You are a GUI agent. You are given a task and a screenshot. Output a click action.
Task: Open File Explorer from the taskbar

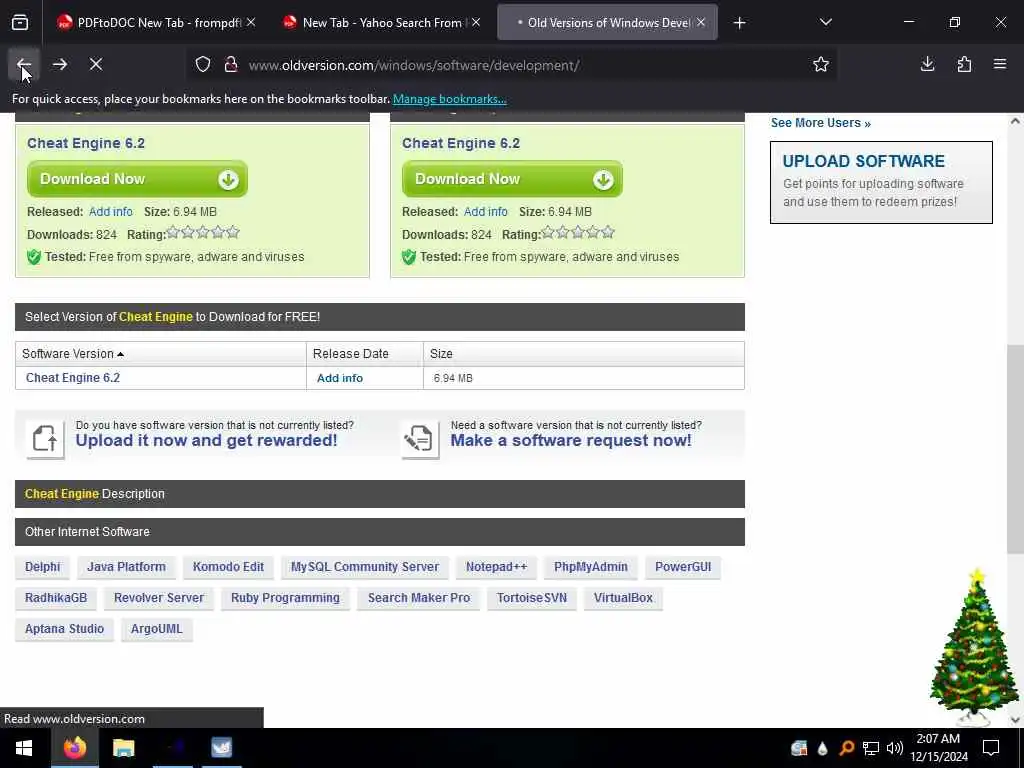click(123, 748)
